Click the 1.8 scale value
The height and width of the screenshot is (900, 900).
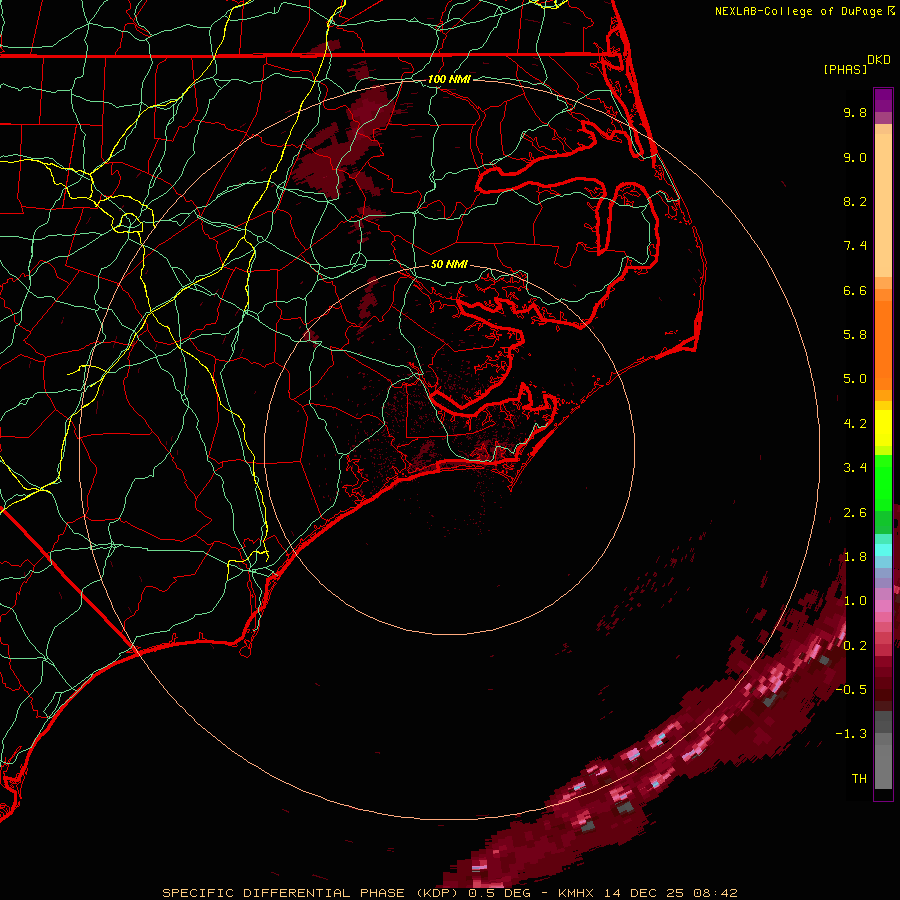(855, 557)
